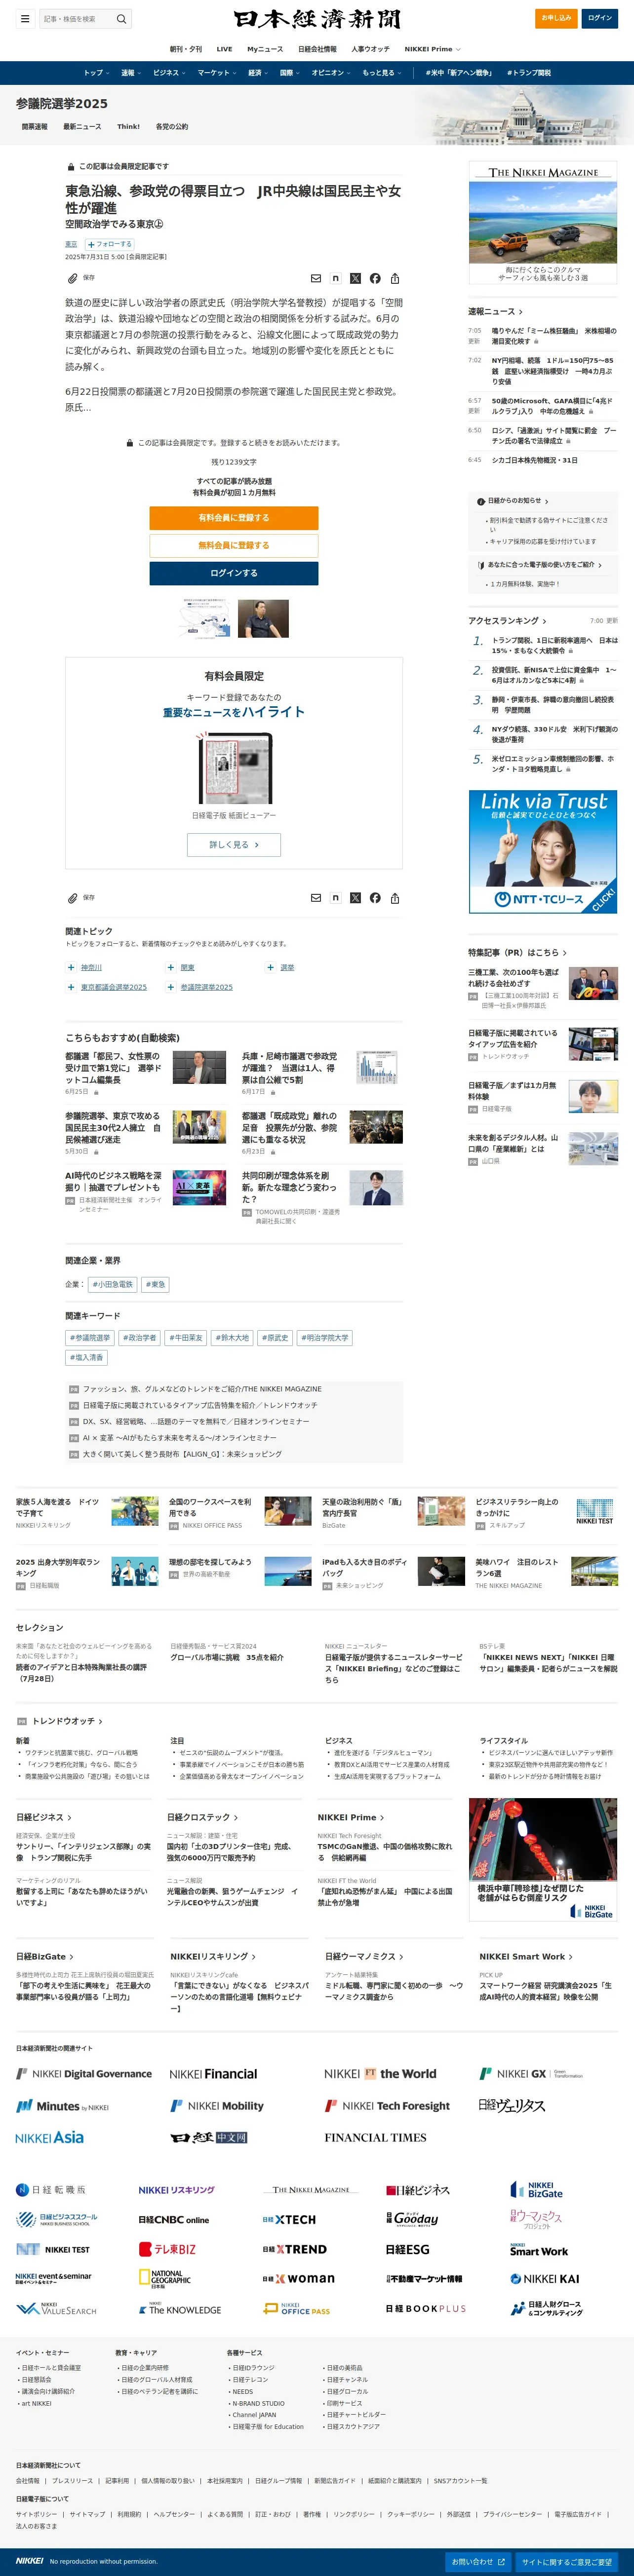Click the フォローする button beside 東京
Screen dimensions: 634x2576
coord(110,244)
